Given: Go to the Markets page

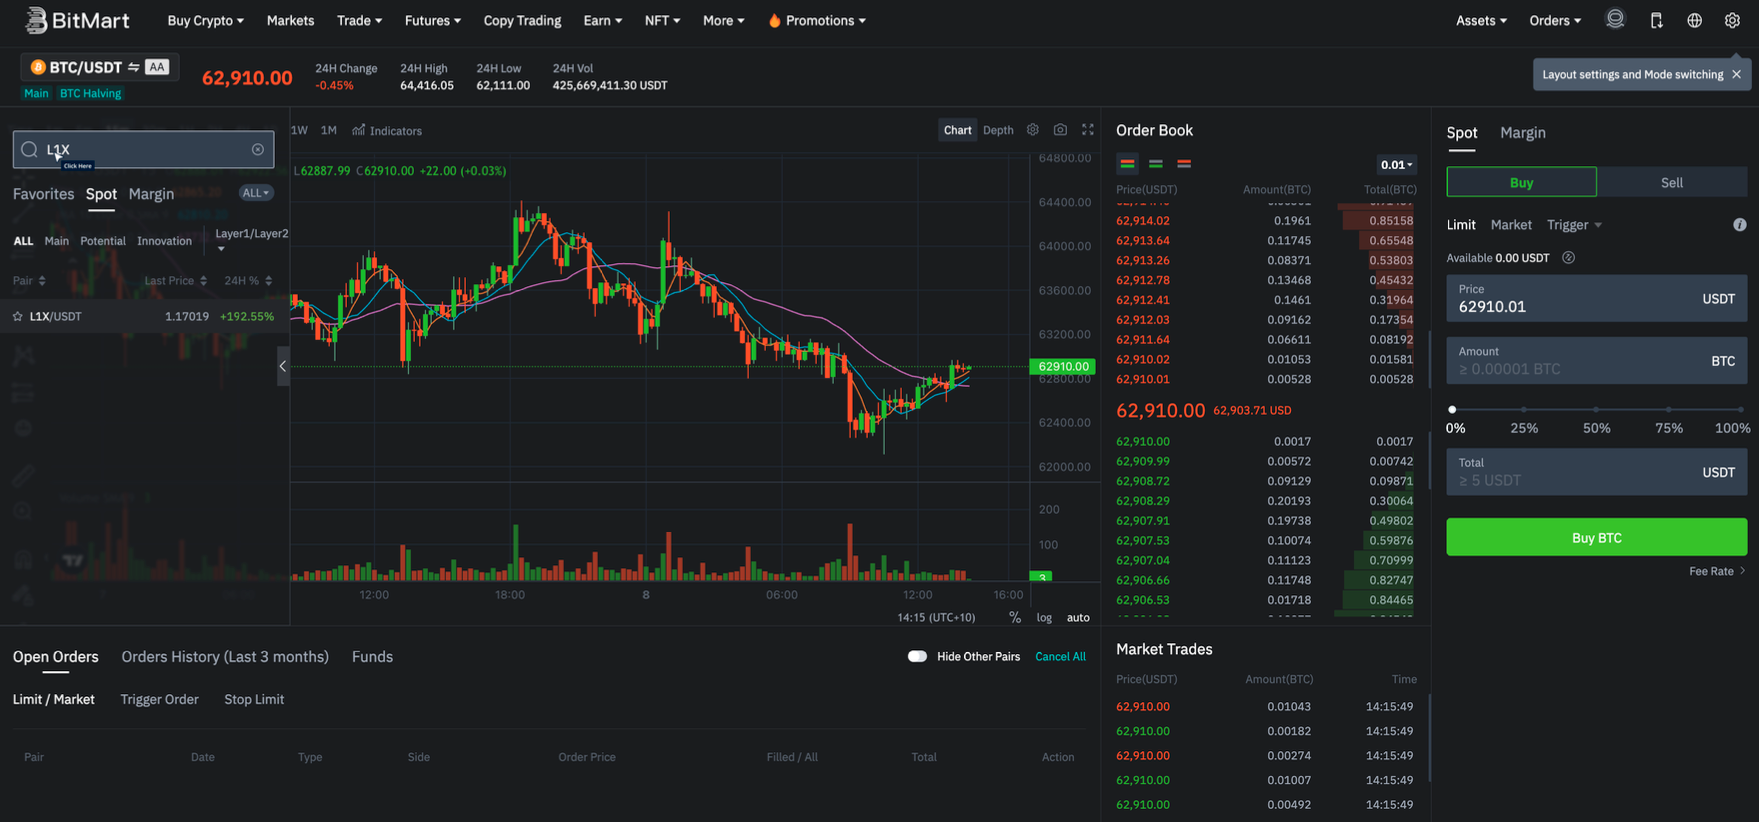Looking at the screenshot, I should coord(290,20).
